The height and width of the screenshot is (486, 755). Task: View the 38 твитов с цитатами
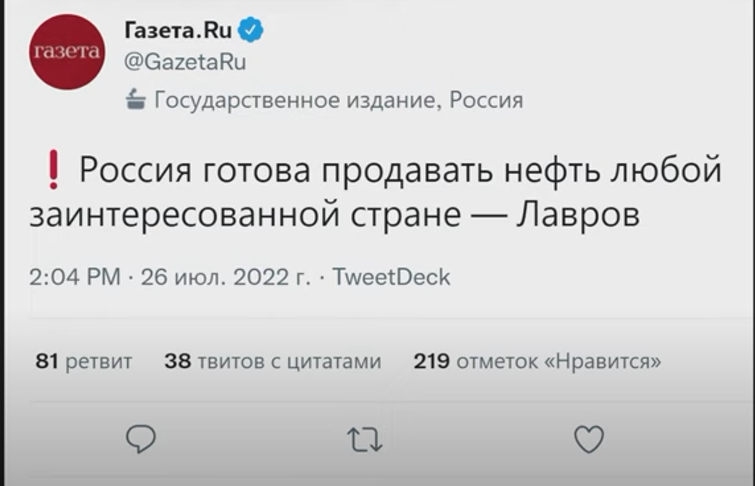pyautogui.click(x=272, y=361)
